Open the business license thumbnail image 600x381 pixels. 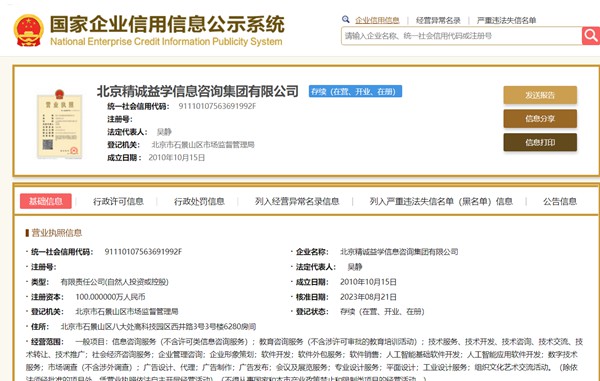pyautogui.click(x=59, y=124)
